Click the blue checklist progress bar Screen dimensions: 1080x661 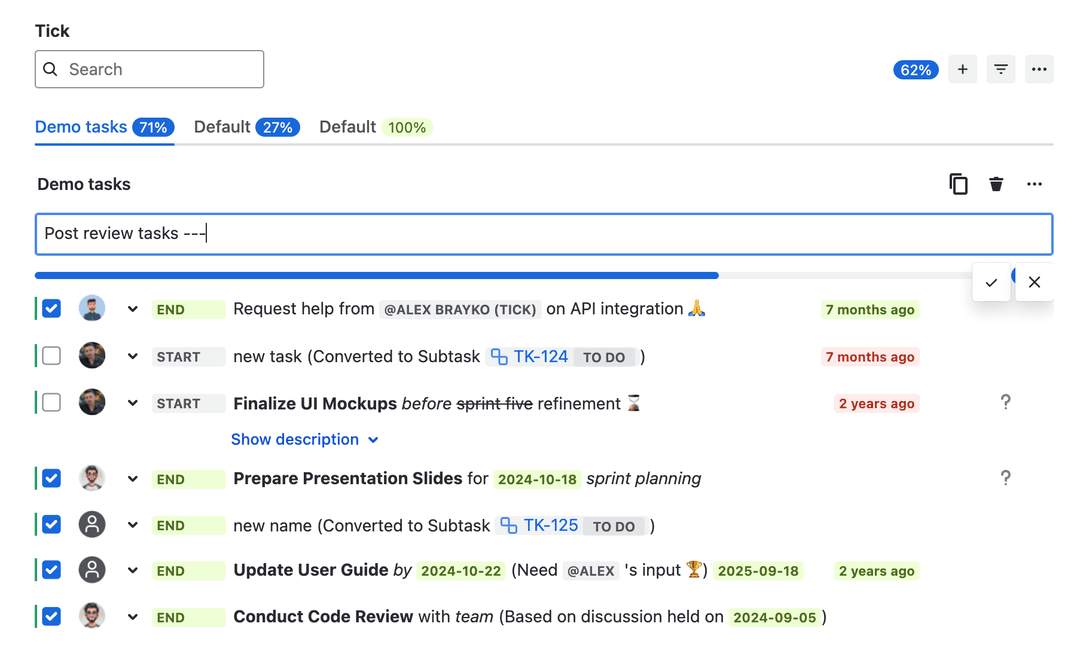click(x=376, y=275)
